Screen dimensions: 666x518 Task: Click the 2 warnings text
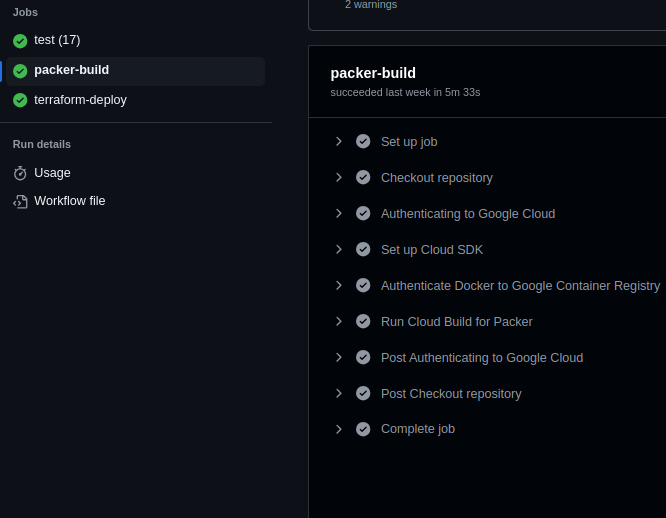[371, 5]
